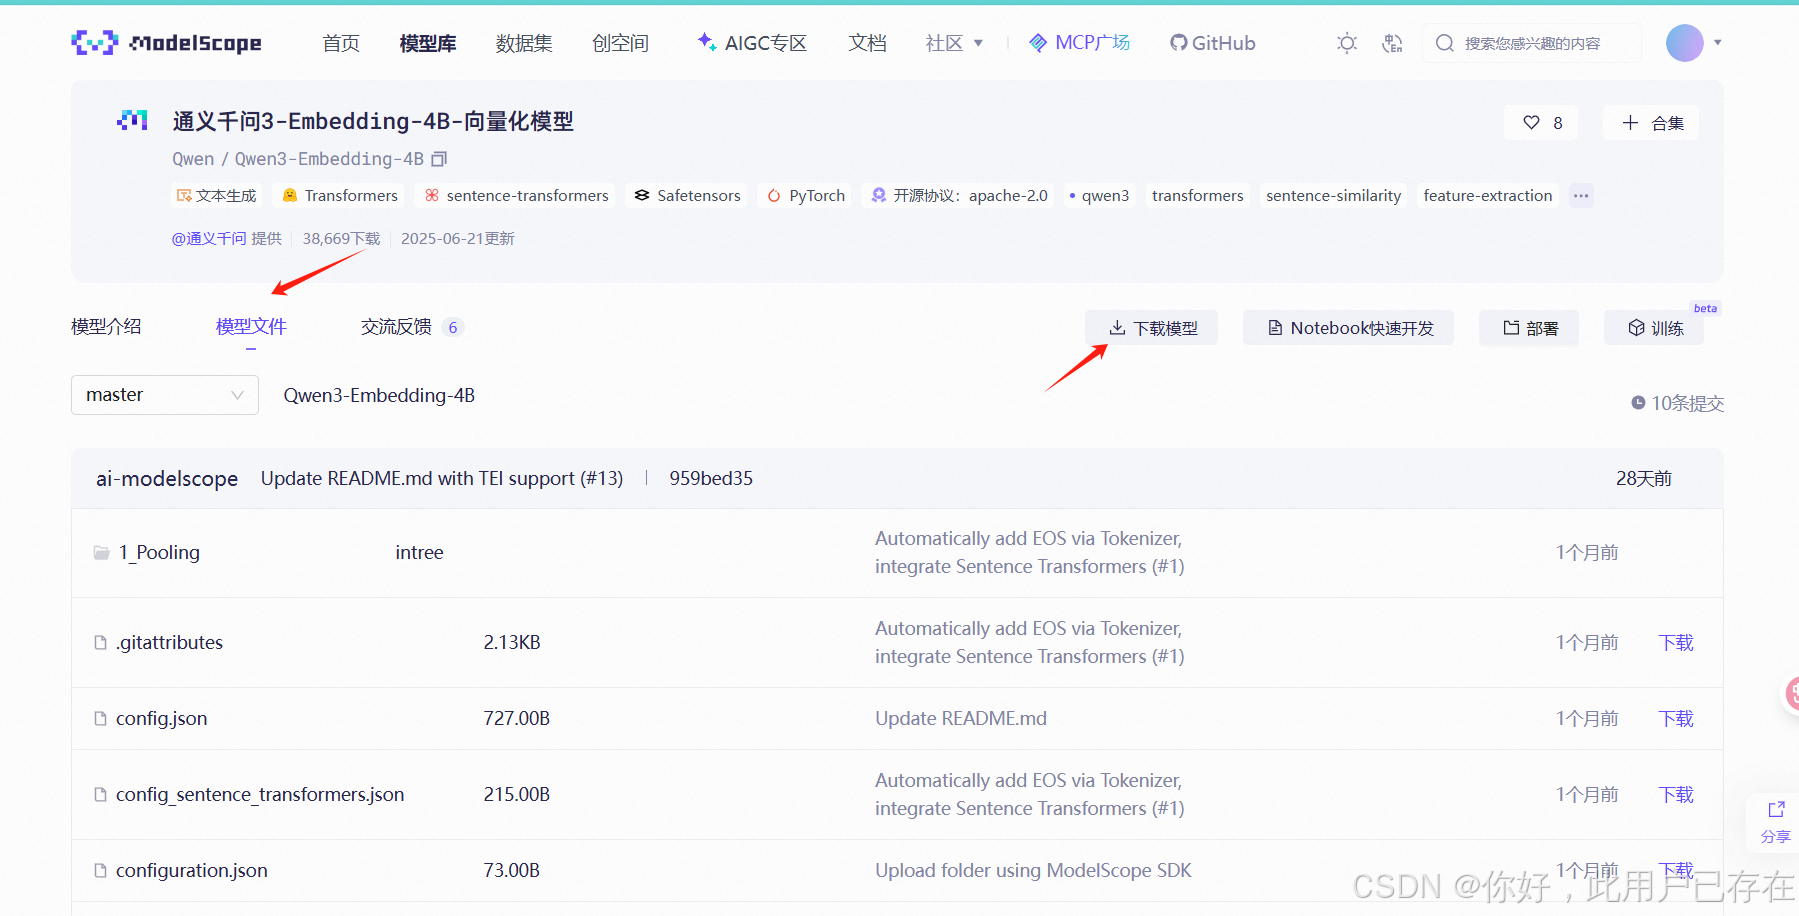Click the configuration.json file icon

(x=100, y=870)
